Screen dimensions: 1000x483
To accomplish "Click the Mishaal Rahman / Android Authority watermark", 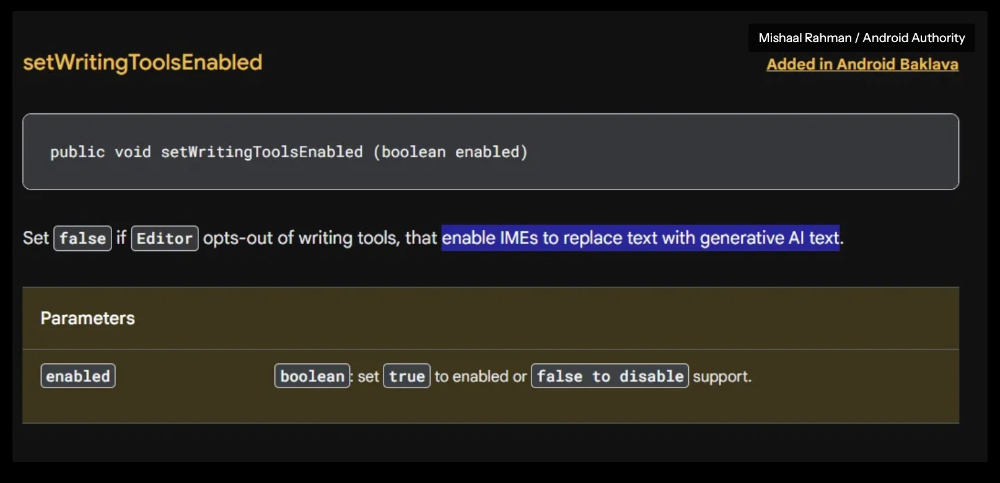I will pyautogui.click(x=862, y=38).
